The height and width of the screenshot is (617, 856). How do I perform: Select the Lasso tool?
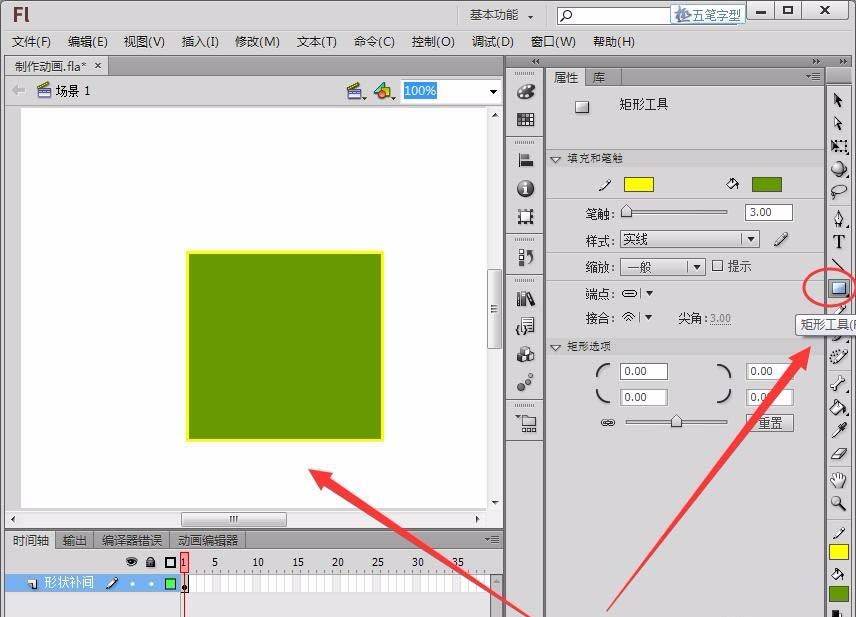coord(839,192)
